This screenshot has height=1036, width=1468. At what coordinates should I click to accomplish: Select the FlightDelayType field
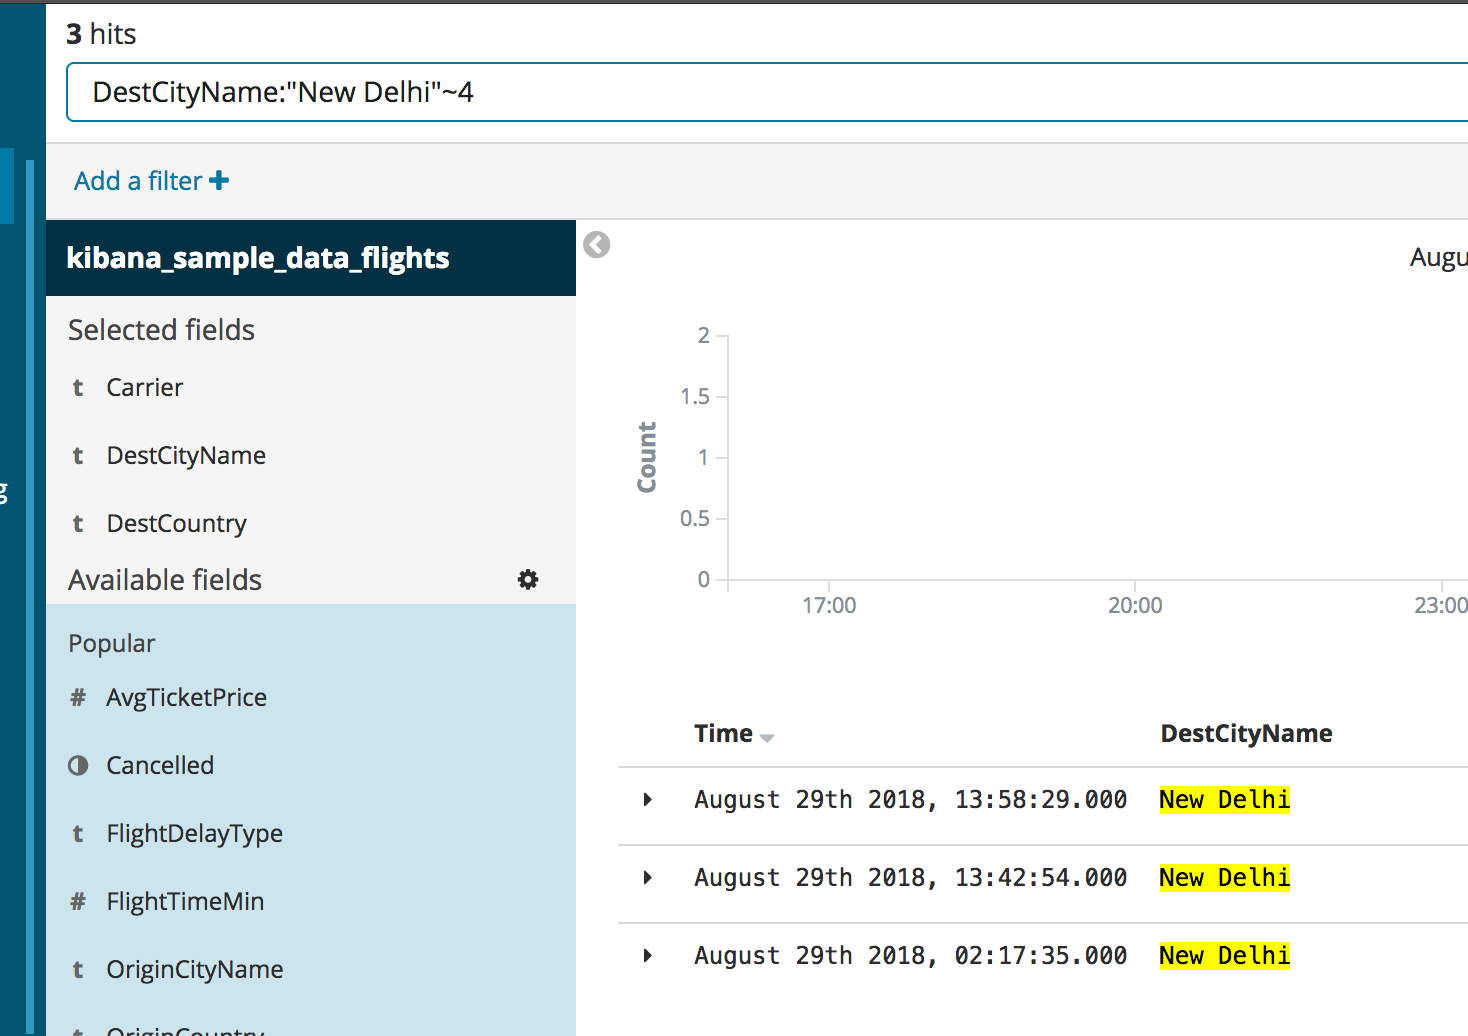[194, 833]
